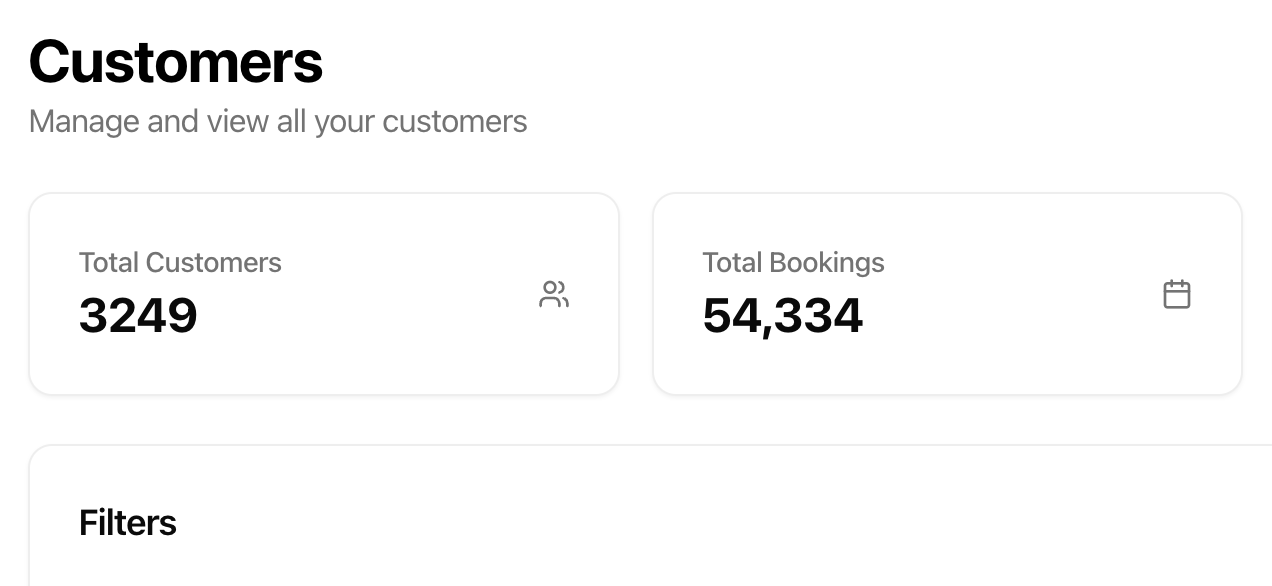Click the 3249 customer count
Image resolution: width=1272 pixels, height=586 pixels.
pyautogui.click(x=138, y=316)
